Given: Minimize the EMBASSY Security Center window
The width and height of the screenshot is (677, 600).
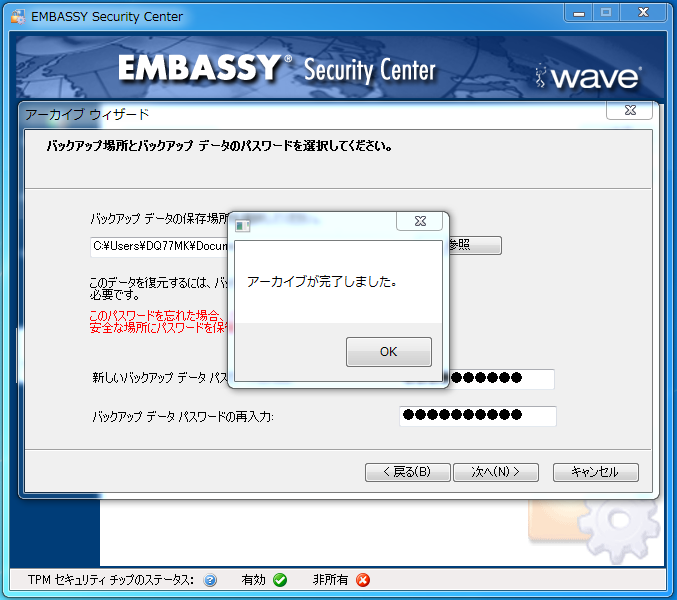Looking at the screenshot, I should pos(579,13).
